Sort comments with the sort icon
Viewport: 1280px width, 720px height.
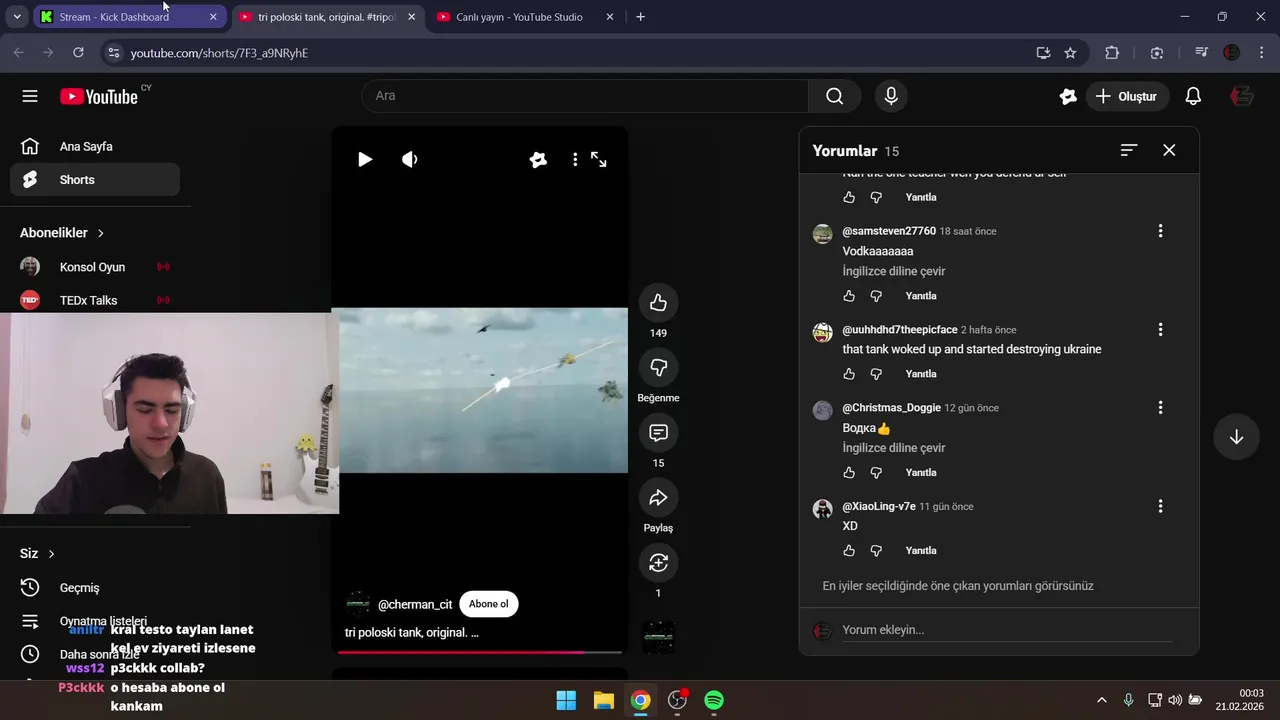[1129, 150]
